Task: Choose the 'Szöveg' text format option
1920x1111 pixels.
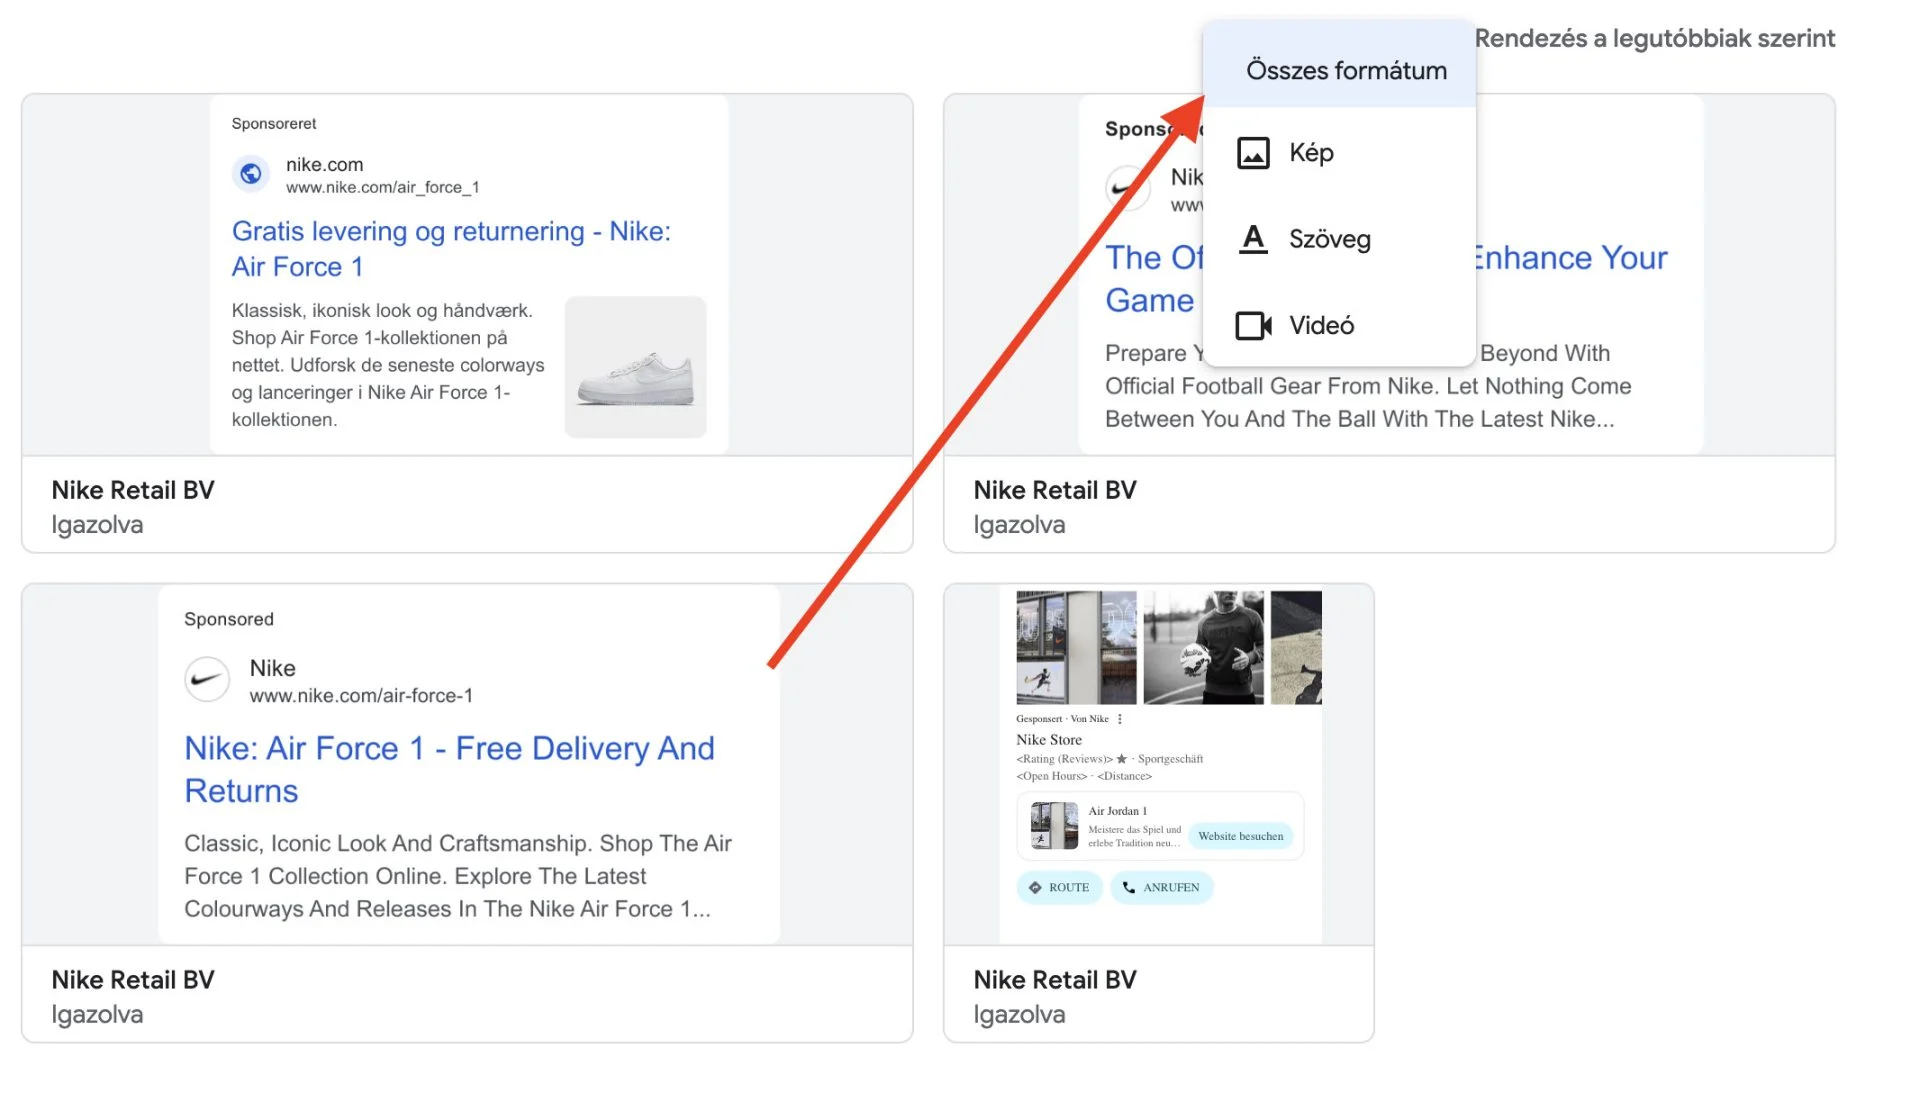Action: [x=1339, y=239]
